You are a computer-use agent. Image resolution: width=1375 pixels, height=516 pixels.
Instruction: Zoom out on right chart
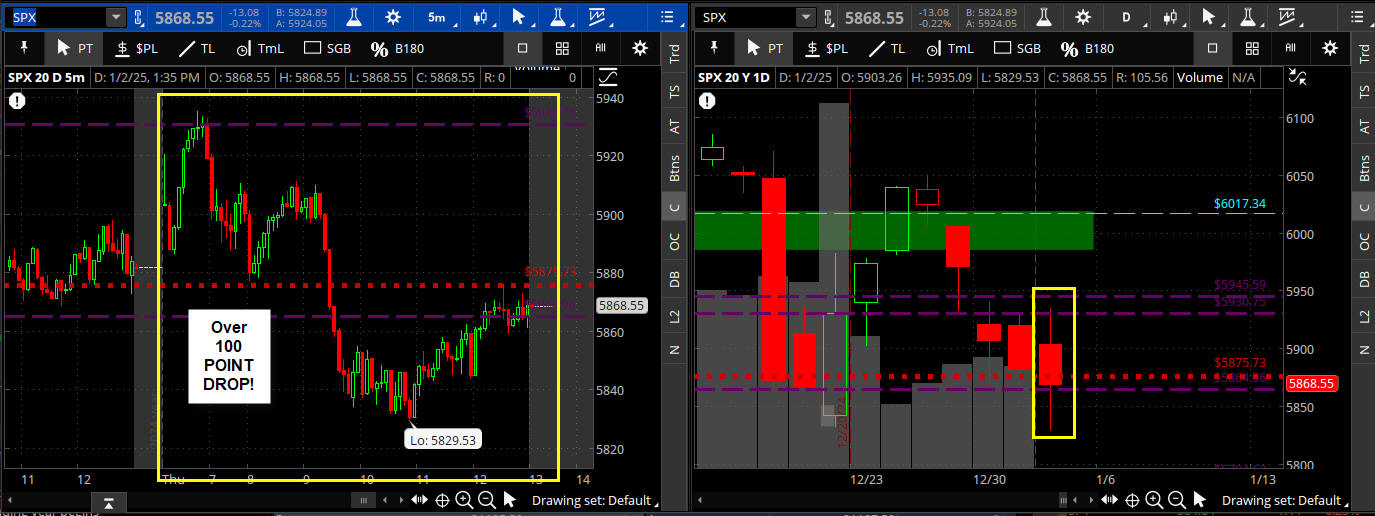(x=1177, y=500)
